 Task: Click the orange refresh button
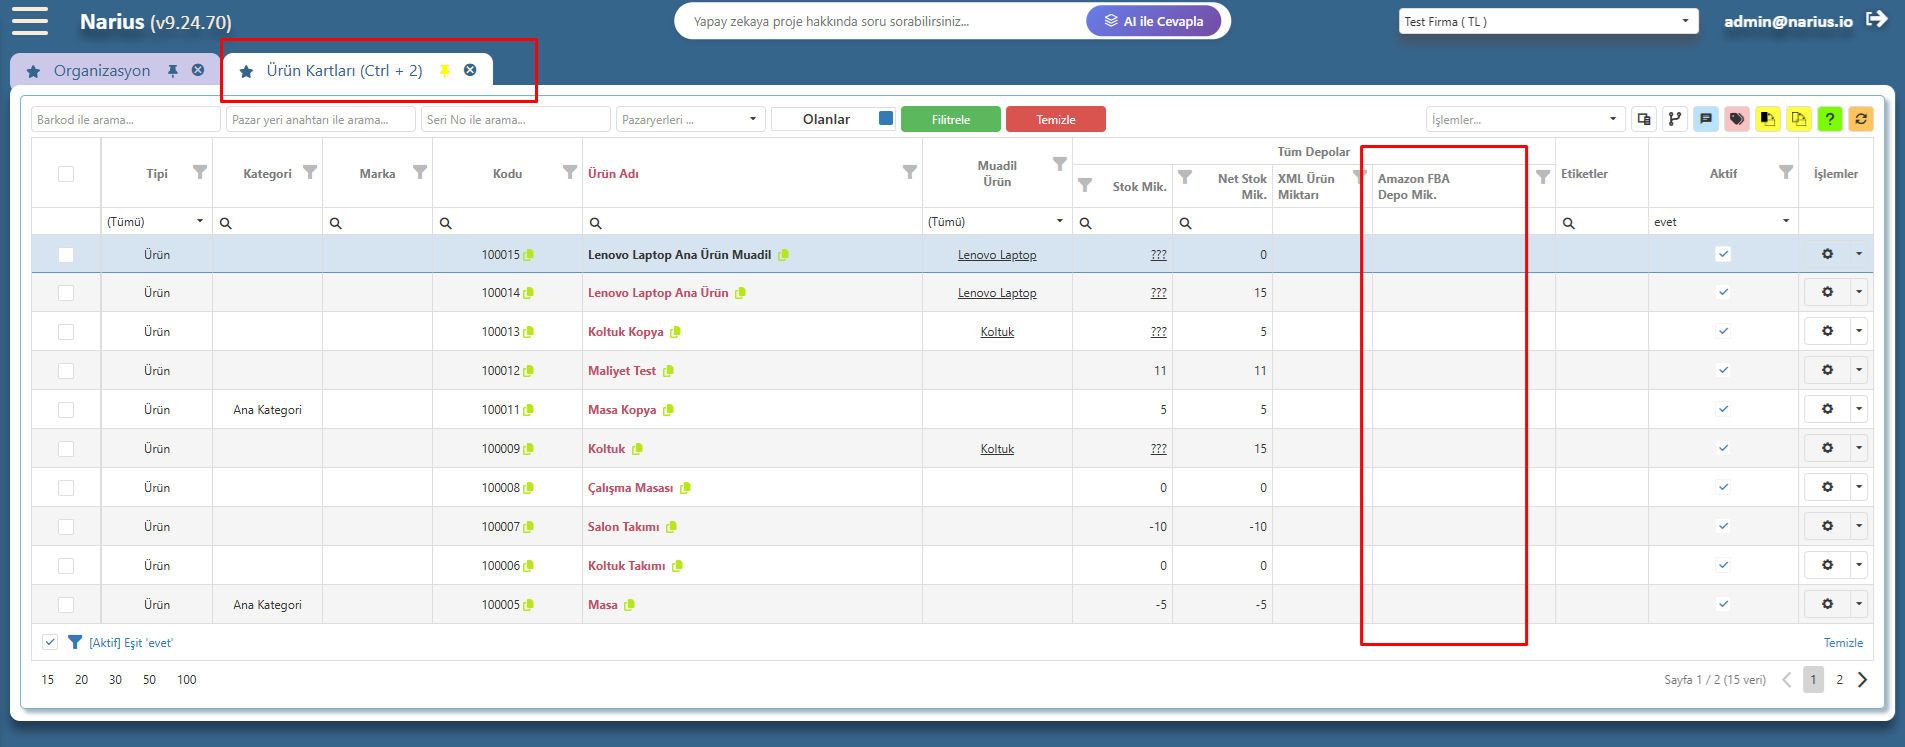(1861, 119)
